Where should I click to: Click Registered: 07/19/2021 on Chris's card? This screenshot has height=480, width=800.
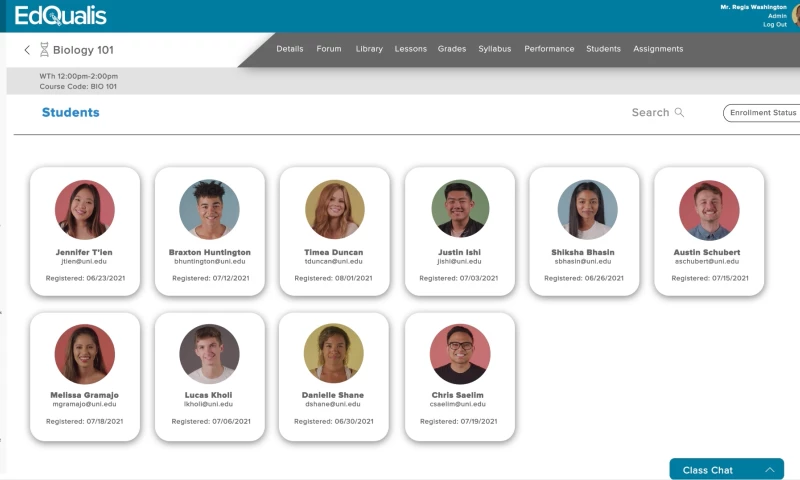[x=459, y=421]
